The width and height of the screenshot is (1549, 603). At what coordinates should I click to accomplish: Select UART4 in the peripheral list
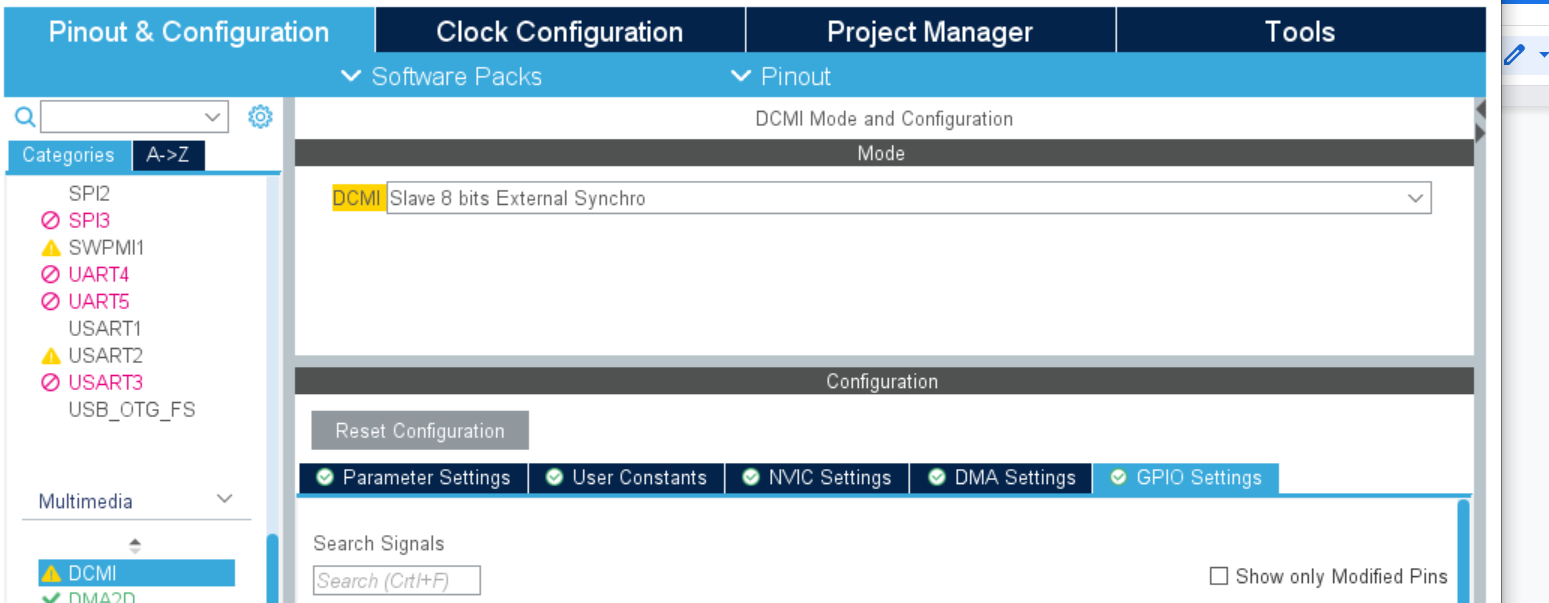(98, 274)
